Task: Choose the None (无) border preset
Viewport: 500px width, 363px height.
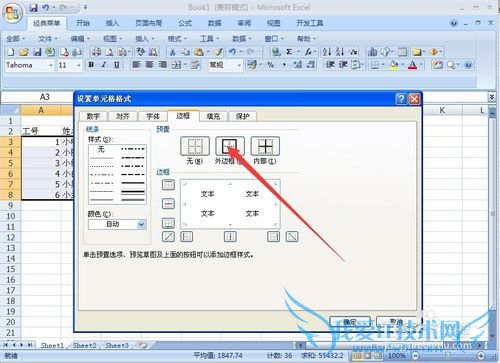Action: [x=195, y=146]
